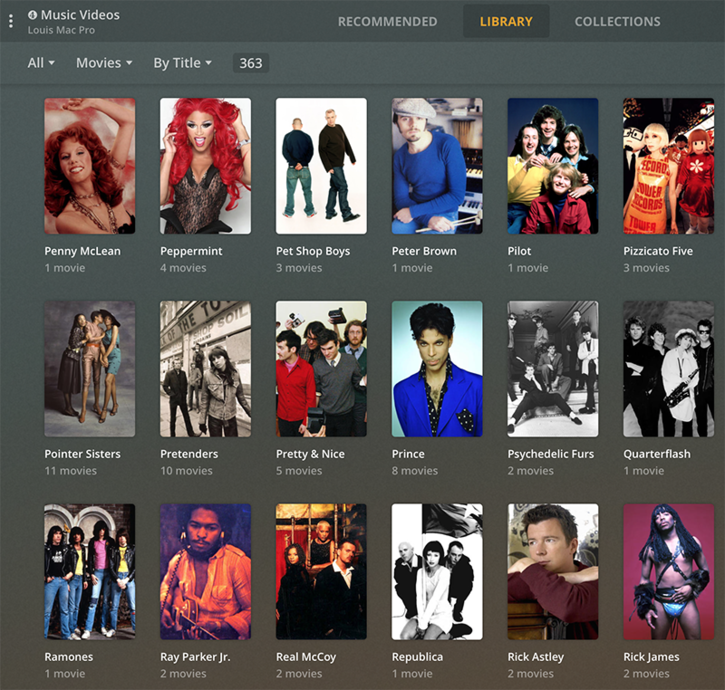Click the Ramones title link
725x690 pixels.
pyautogui.click(x=68, y=657)
